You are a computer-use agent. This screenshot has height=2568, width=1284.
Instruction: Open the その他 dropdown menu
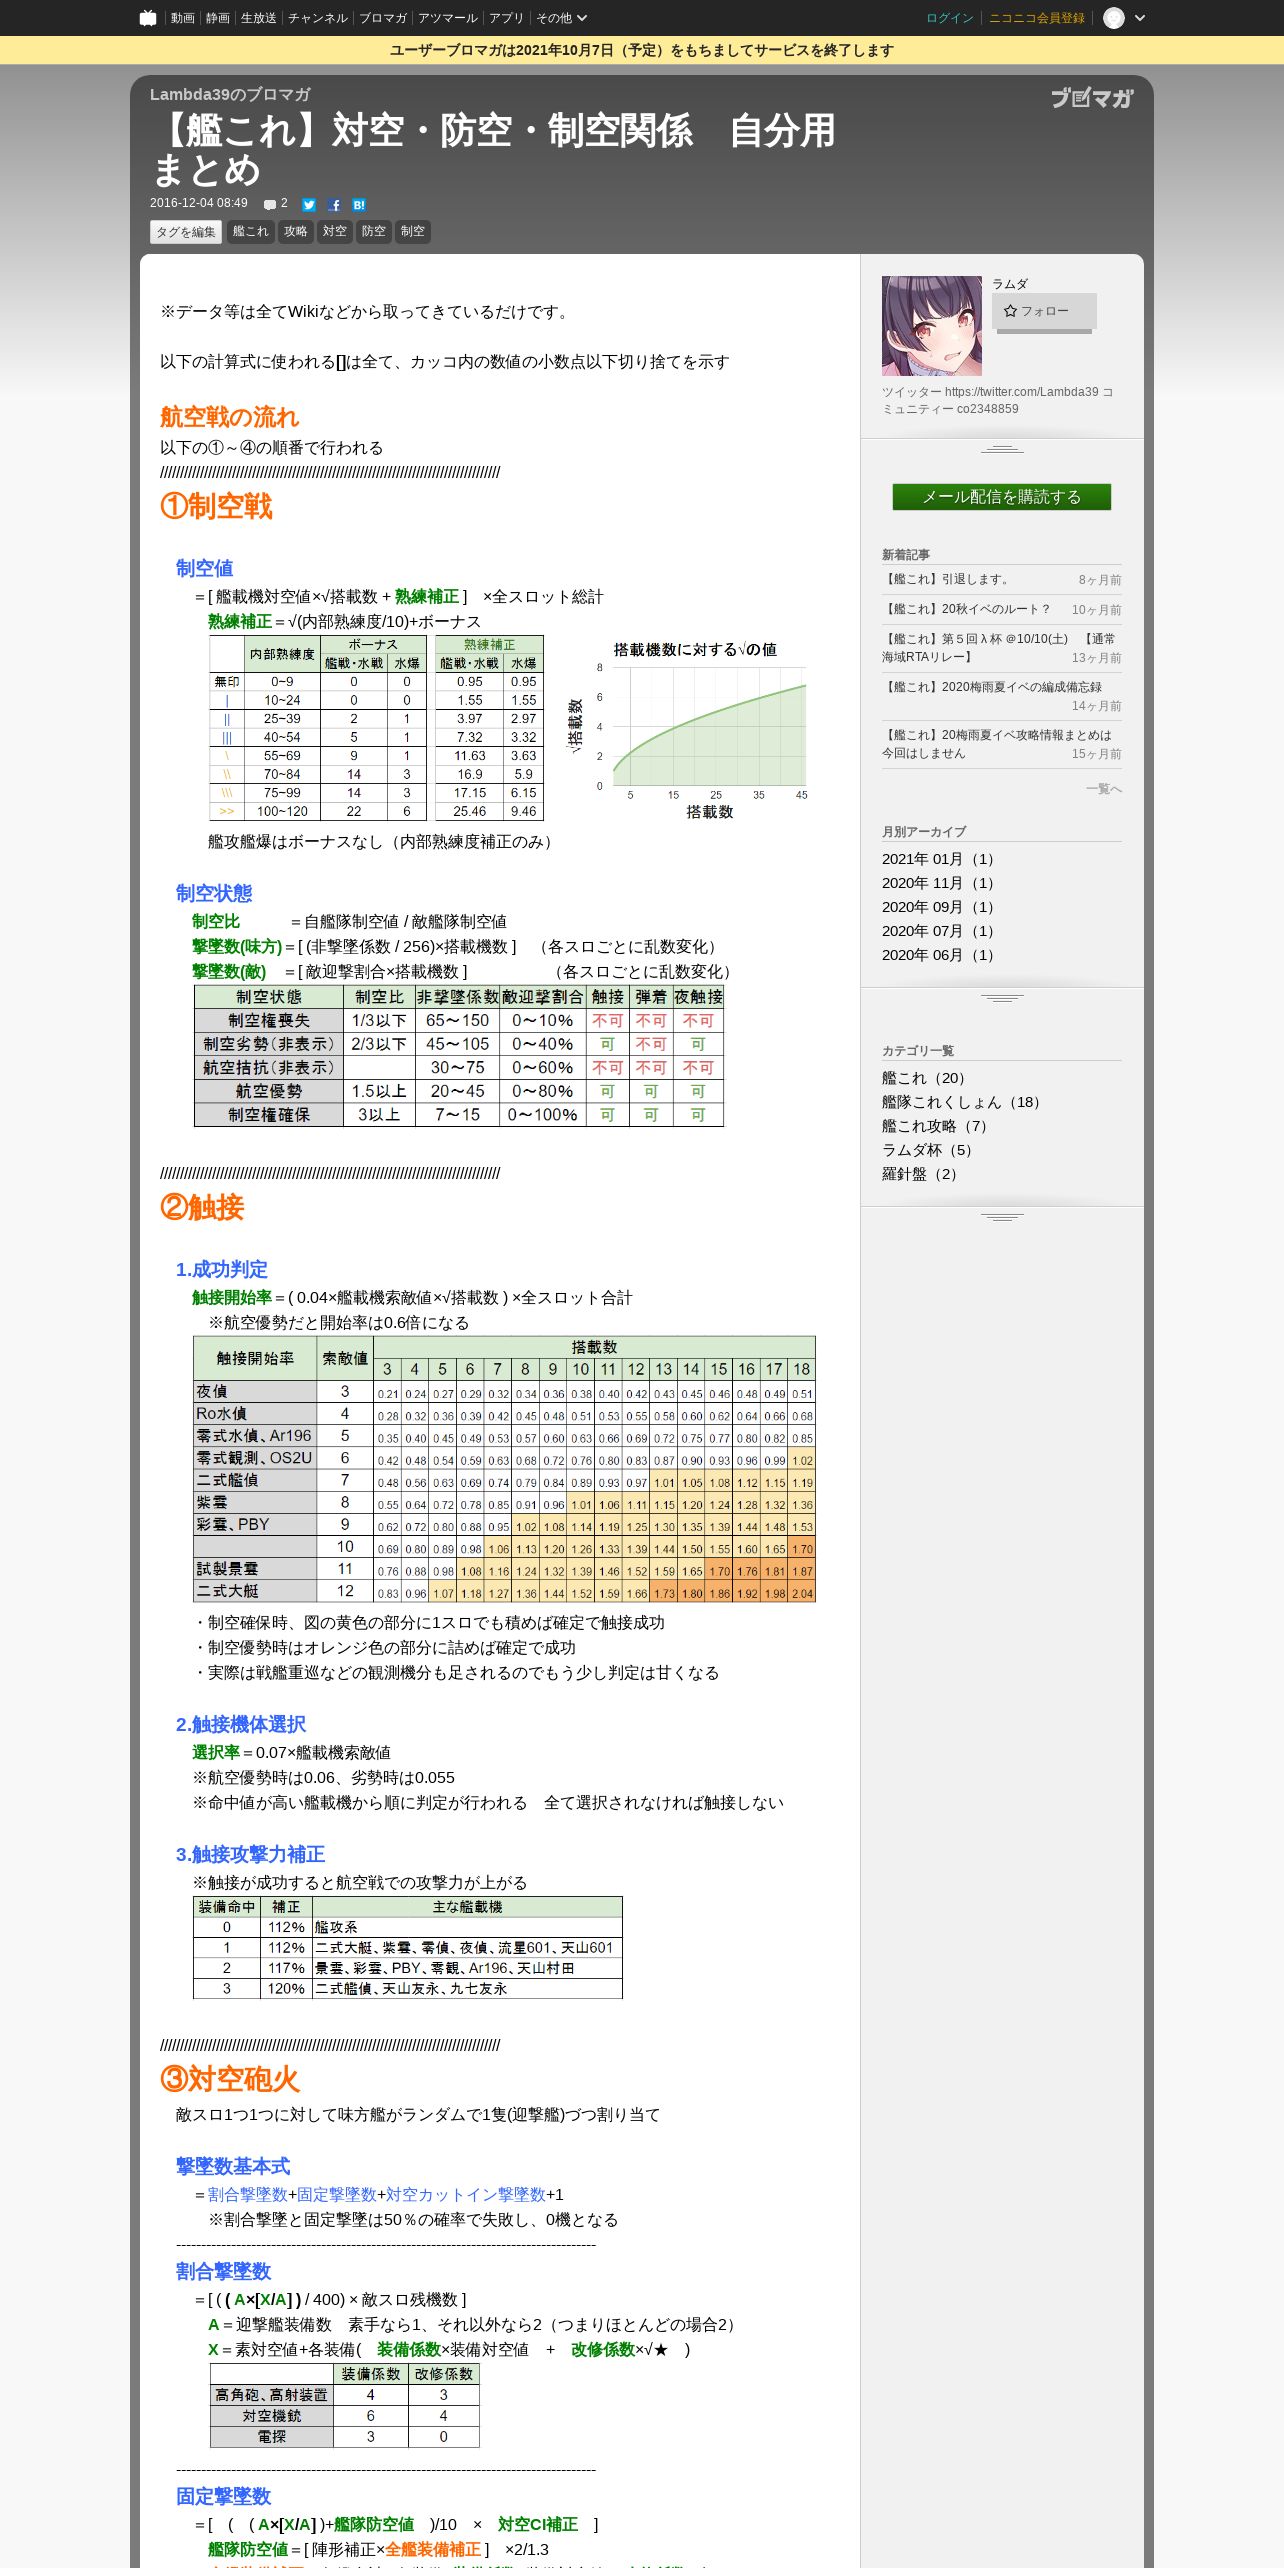[561, 18]
